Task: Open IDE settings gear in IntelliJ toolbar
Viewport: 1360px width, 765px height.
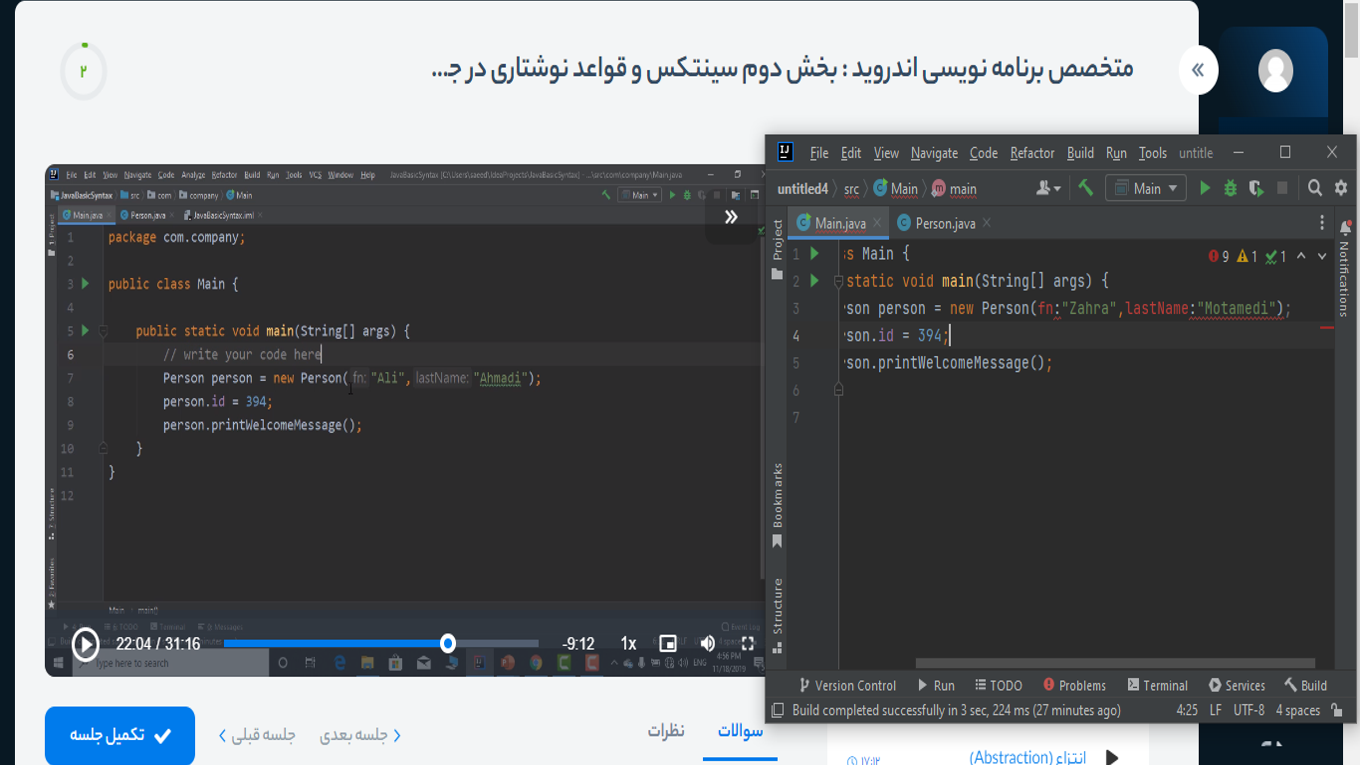Action: pos(1341,188)
